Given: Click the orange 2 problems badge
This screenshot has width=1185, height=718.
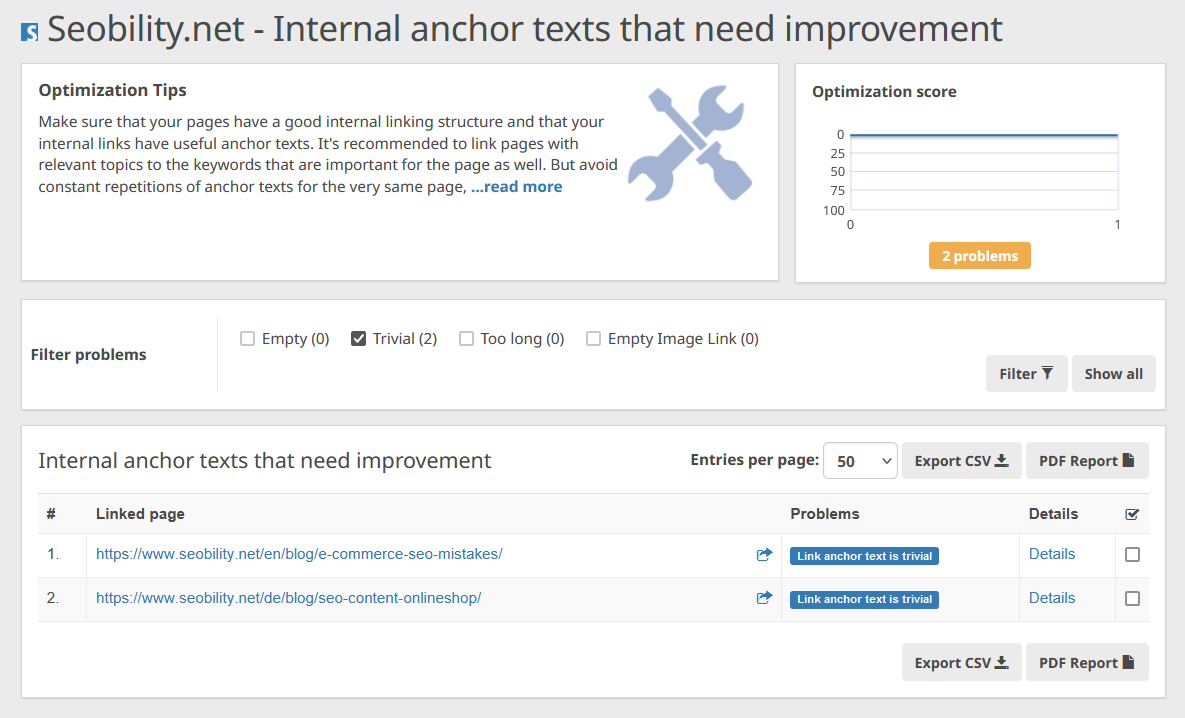Looking at the screenshot, I should pyautogui.click(x=980, y=256).
